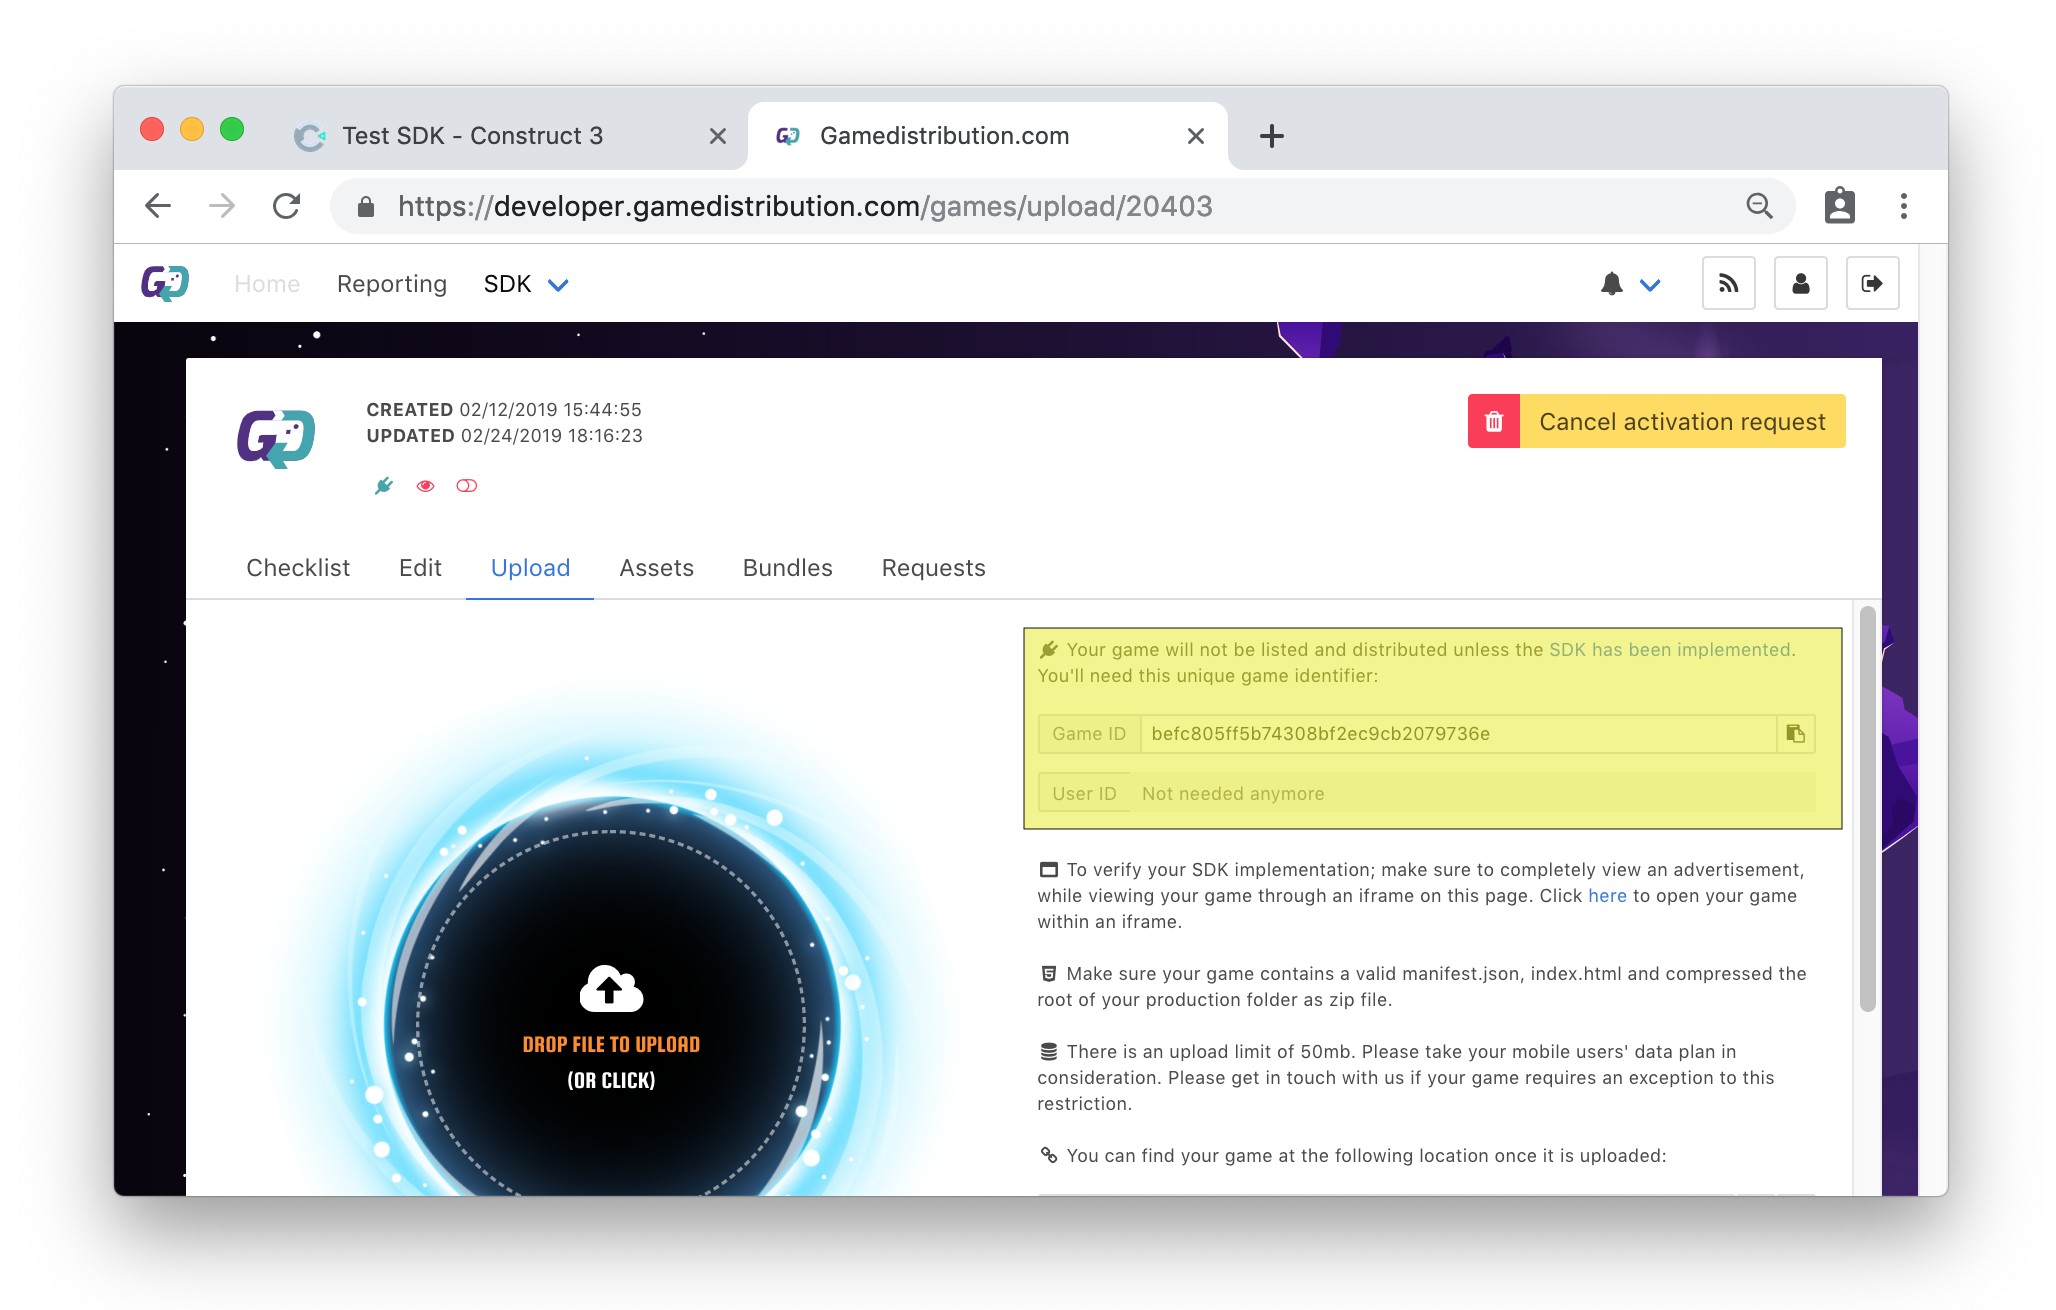Viewport: 2056px width, 1310px height.
Task: Click the Gamedistribution logo in navbar
Action: (165, 284)
